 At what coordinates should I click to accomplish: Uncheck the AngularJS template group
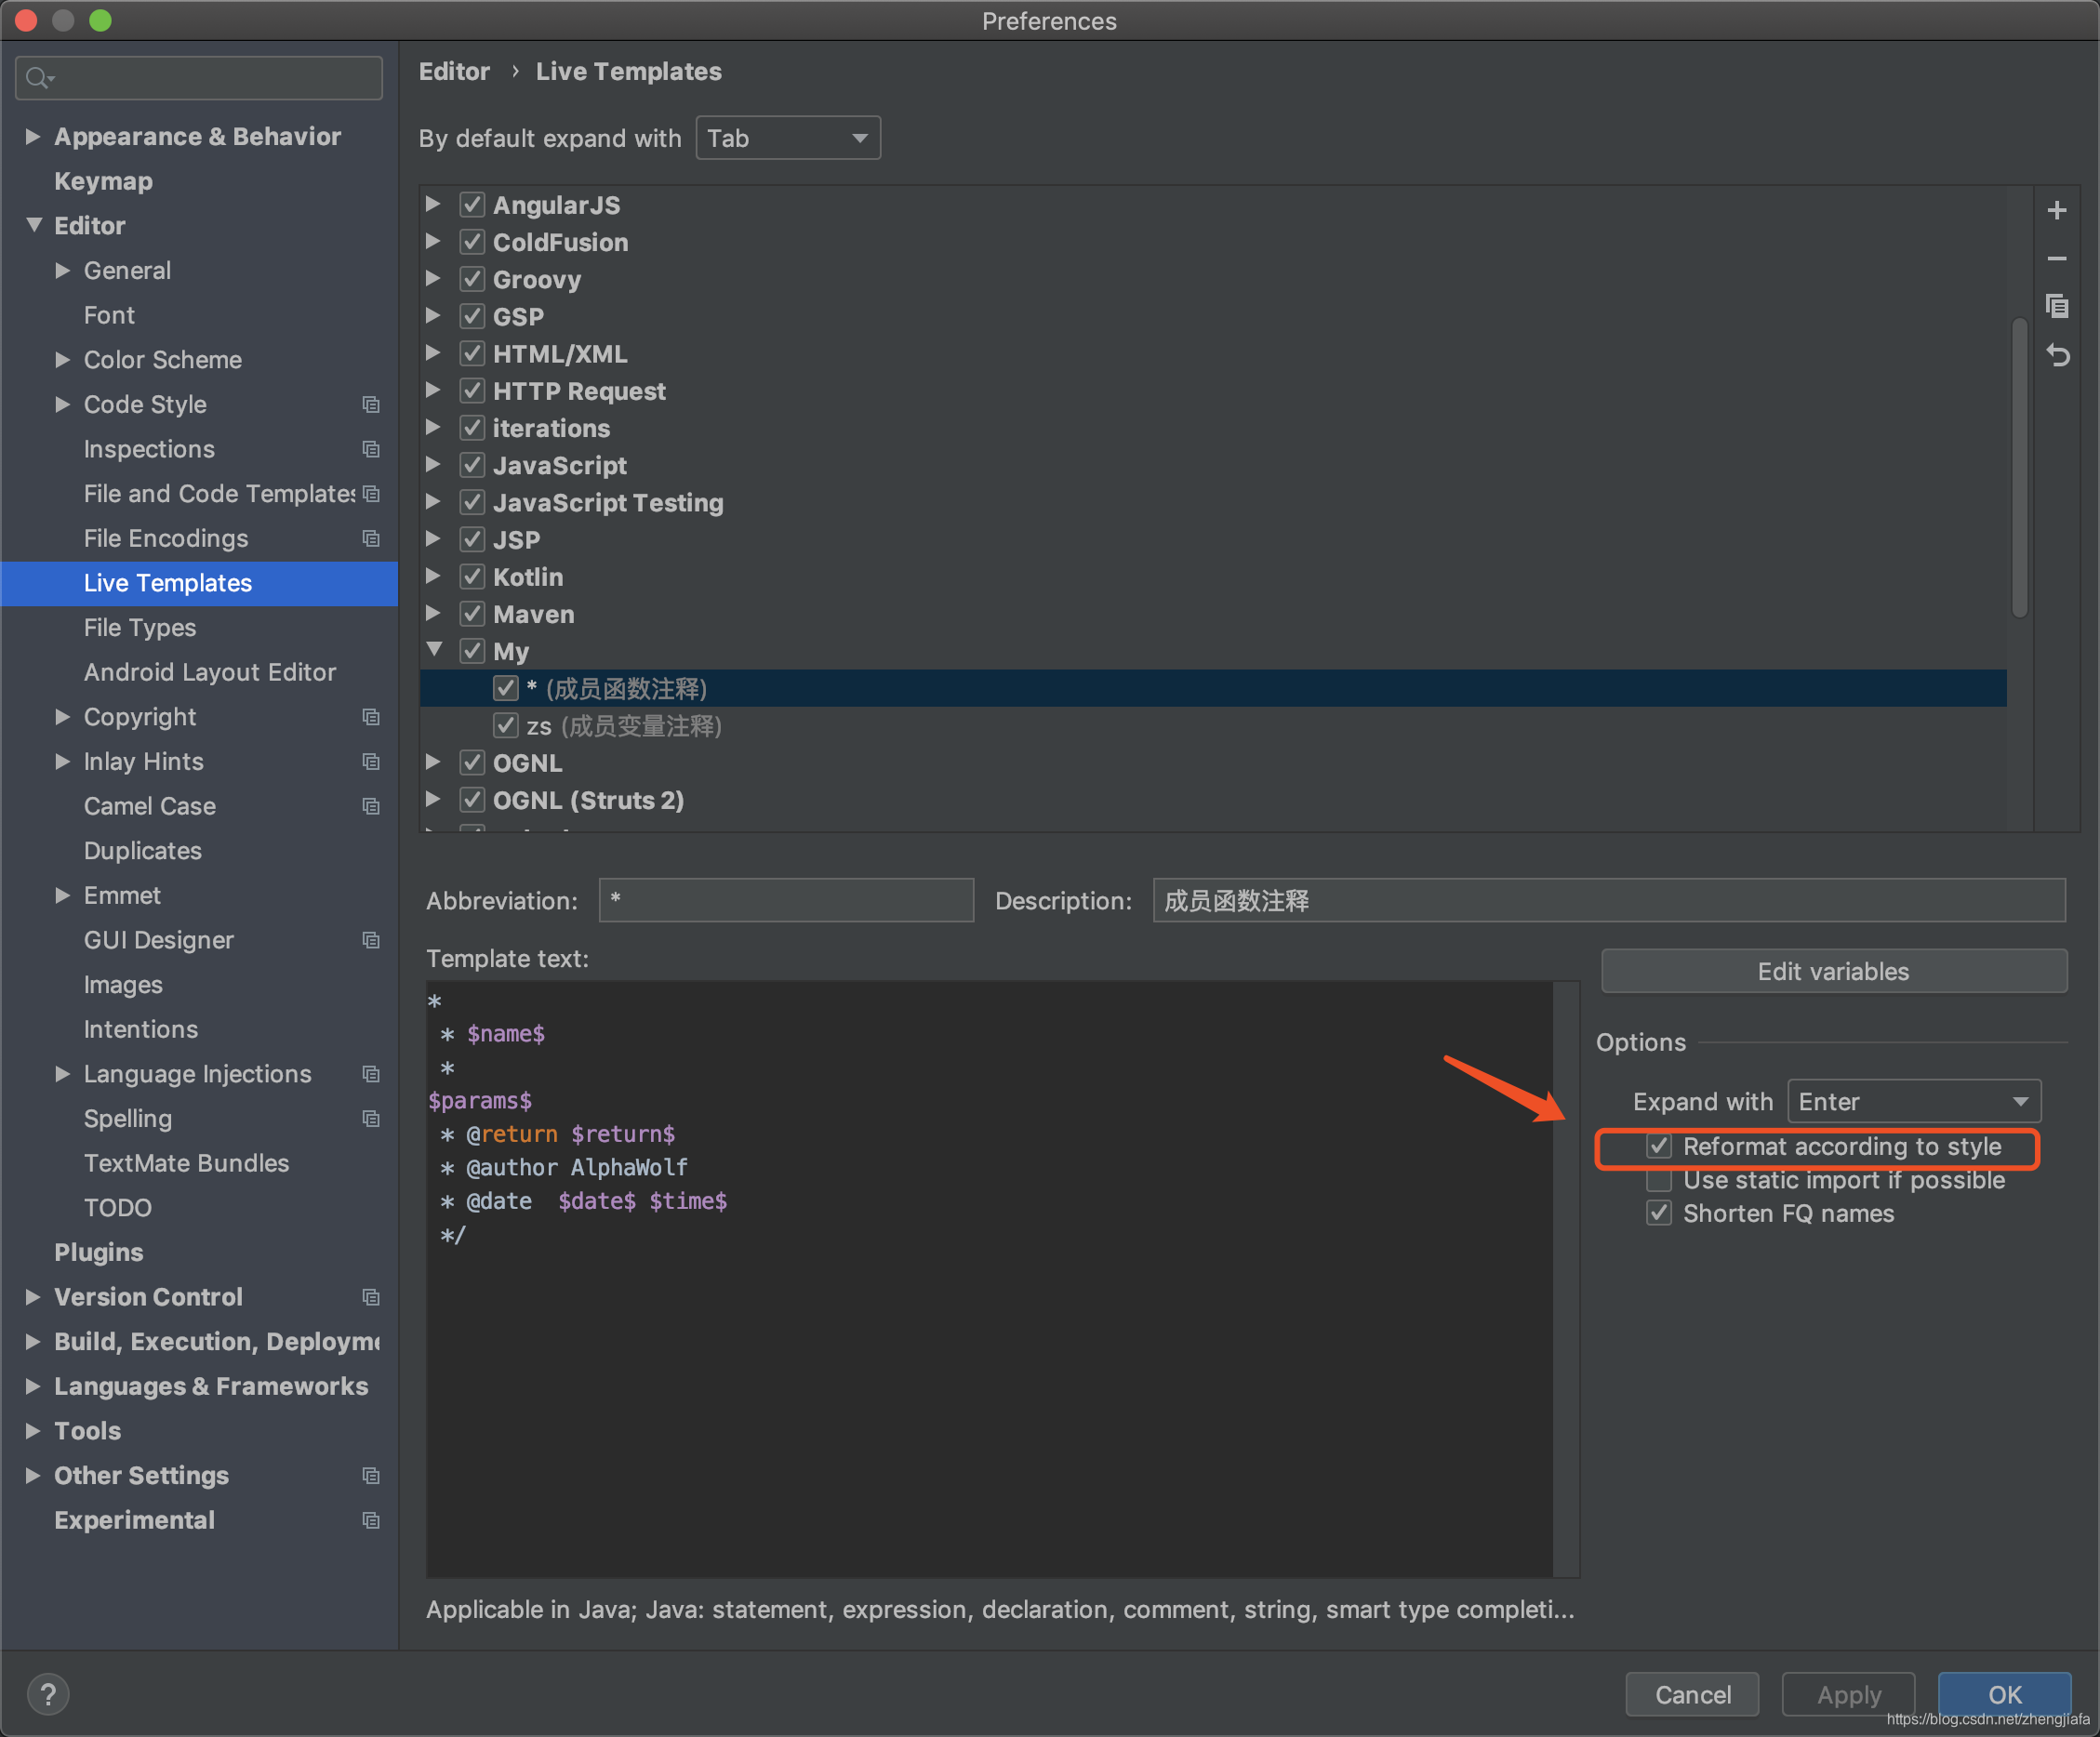(x=472, y=205)
